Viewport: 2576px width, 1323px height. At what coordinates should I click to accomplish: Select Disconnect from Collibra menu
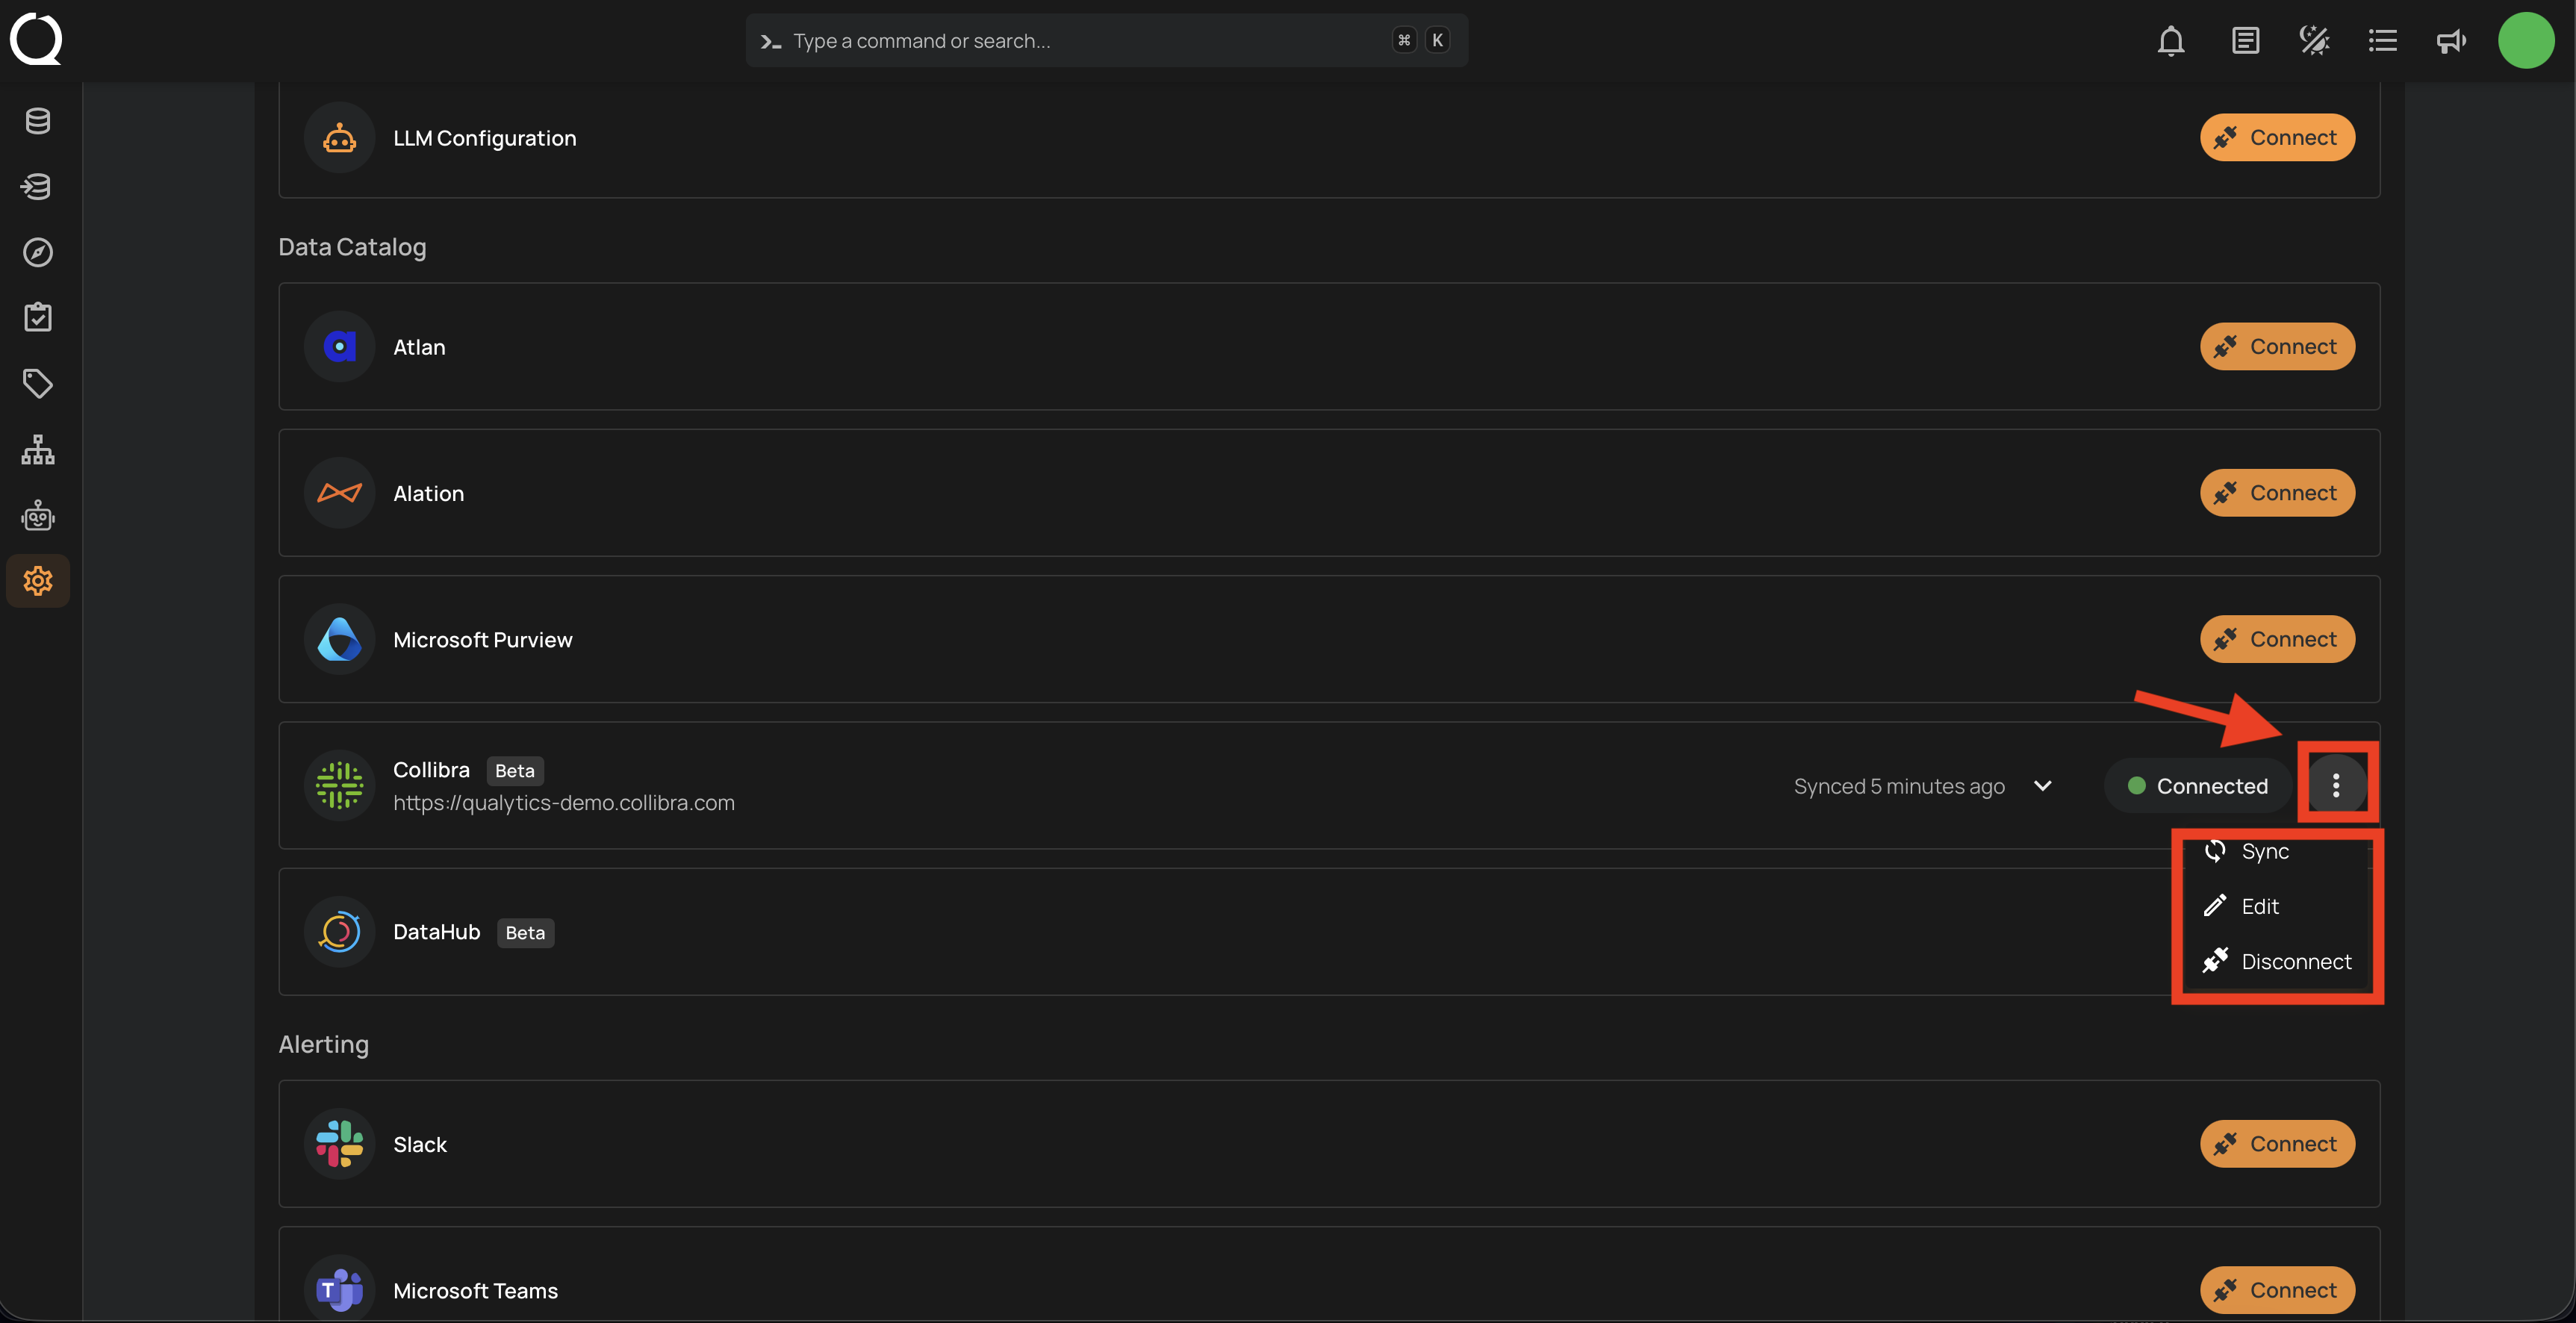(2295, 961)
